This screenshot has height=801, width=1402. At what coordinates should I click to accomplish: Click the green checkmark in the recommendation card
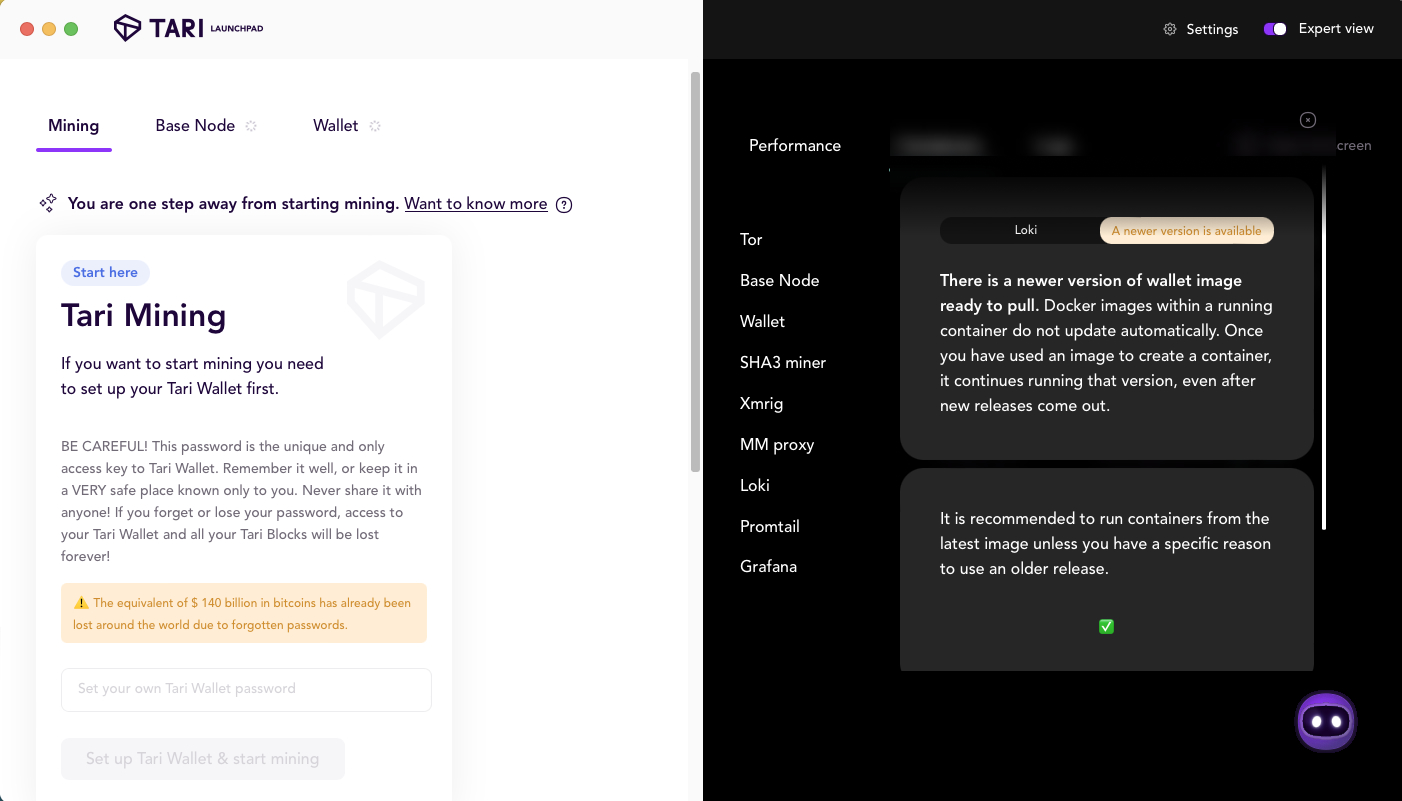pyautogui.click(x=1106, y=626)
